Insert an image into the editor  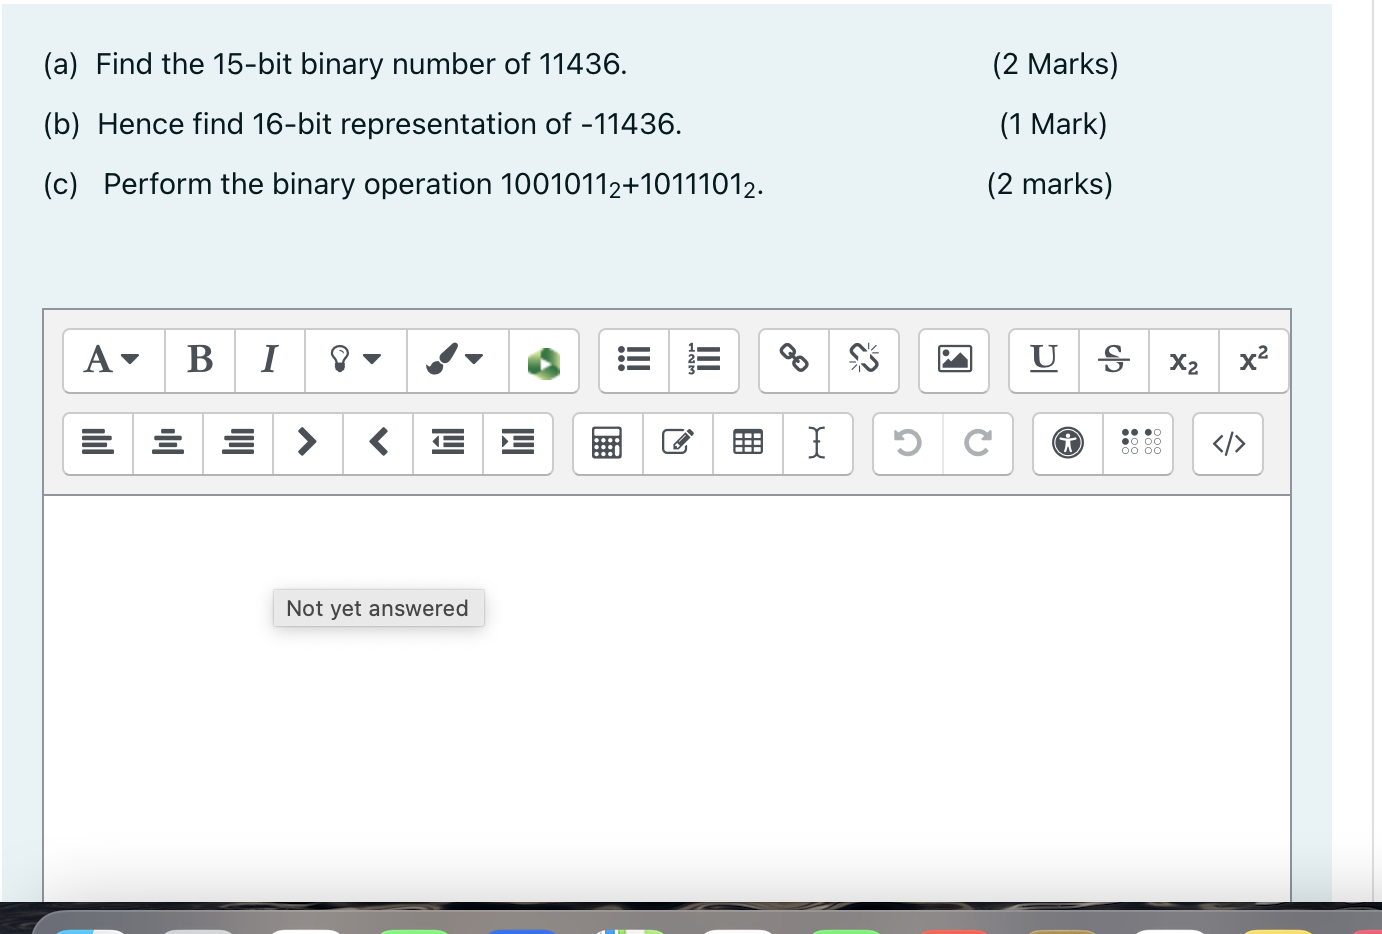coord(953,360)
